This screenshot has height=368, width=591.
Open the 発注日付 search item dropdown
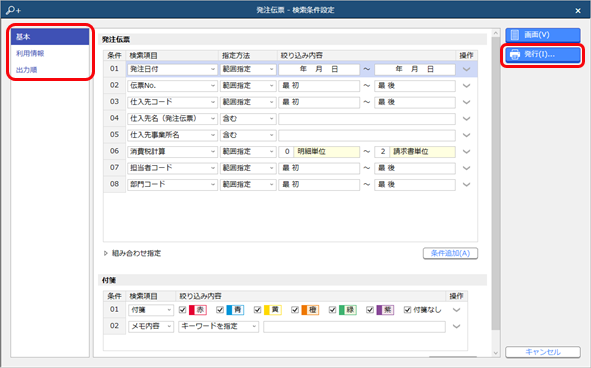tap(172, 69)
